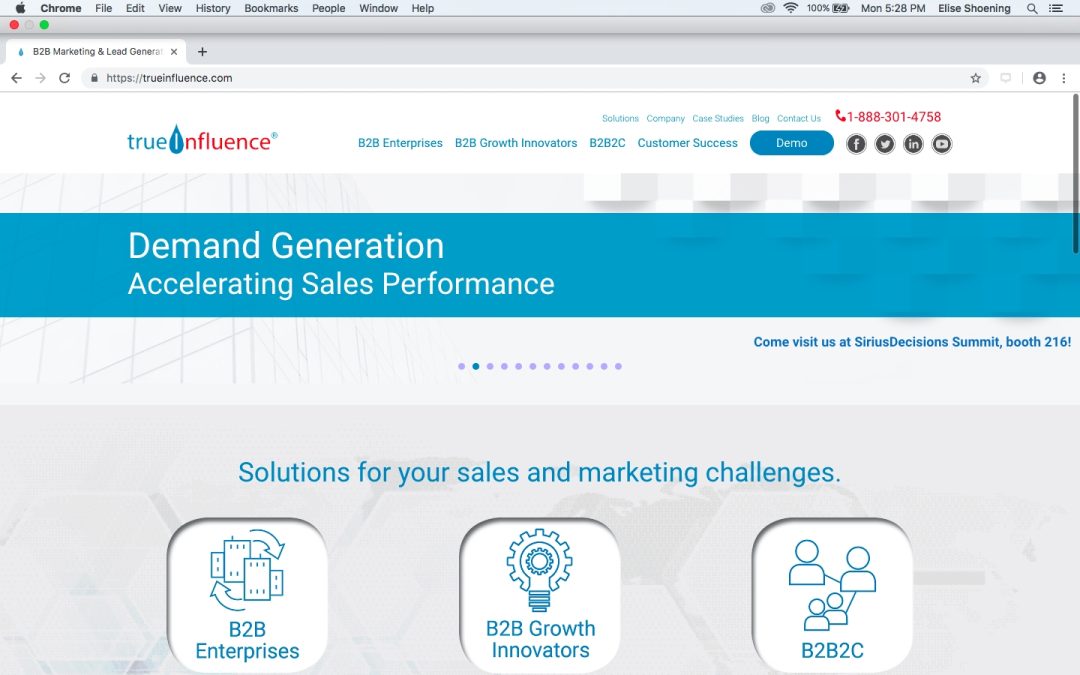The height and width of the screenshot is (675, 1080).
Task: Open Chrome three-dot menu
Action: tap(1063, 78)
